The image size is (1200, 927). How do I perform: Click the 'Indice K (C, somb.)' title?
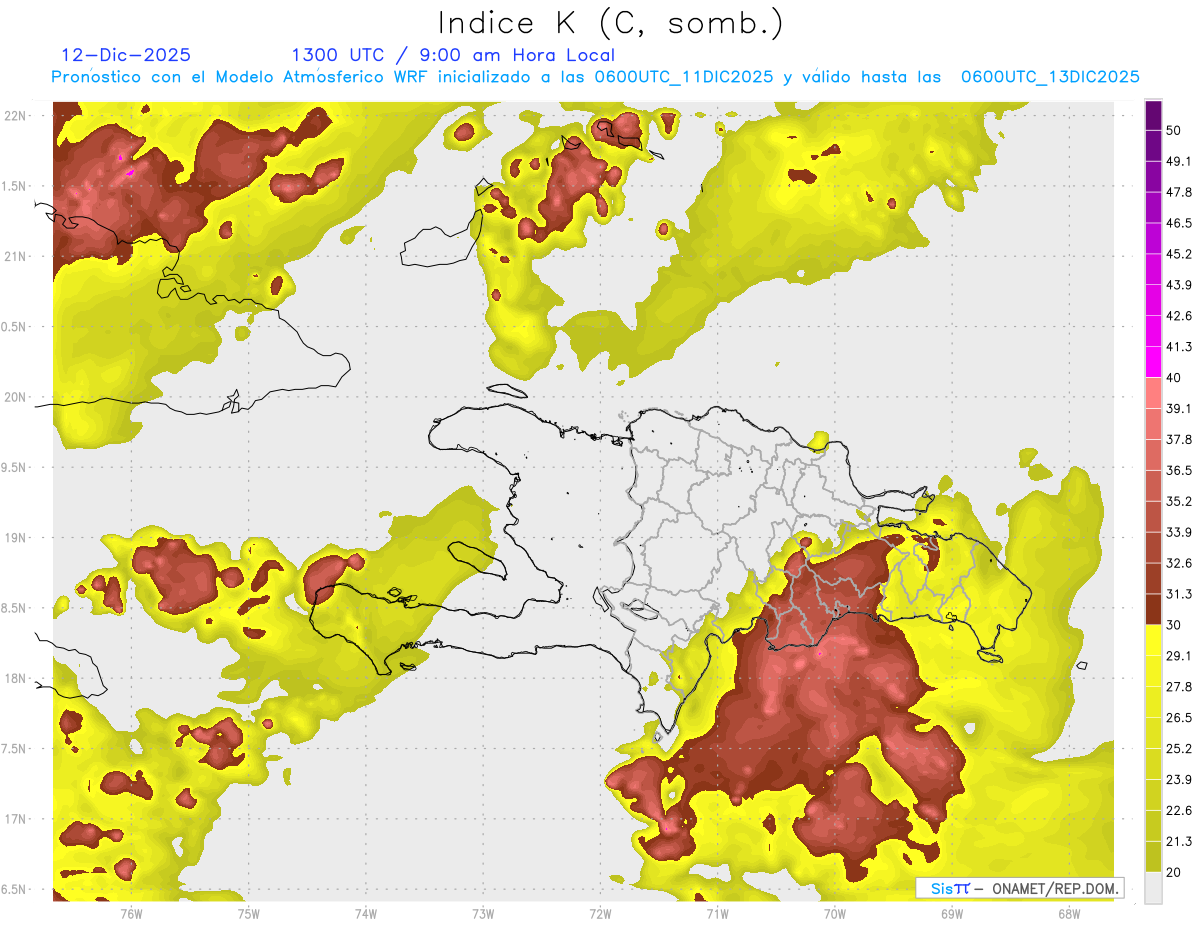[611, 22]
